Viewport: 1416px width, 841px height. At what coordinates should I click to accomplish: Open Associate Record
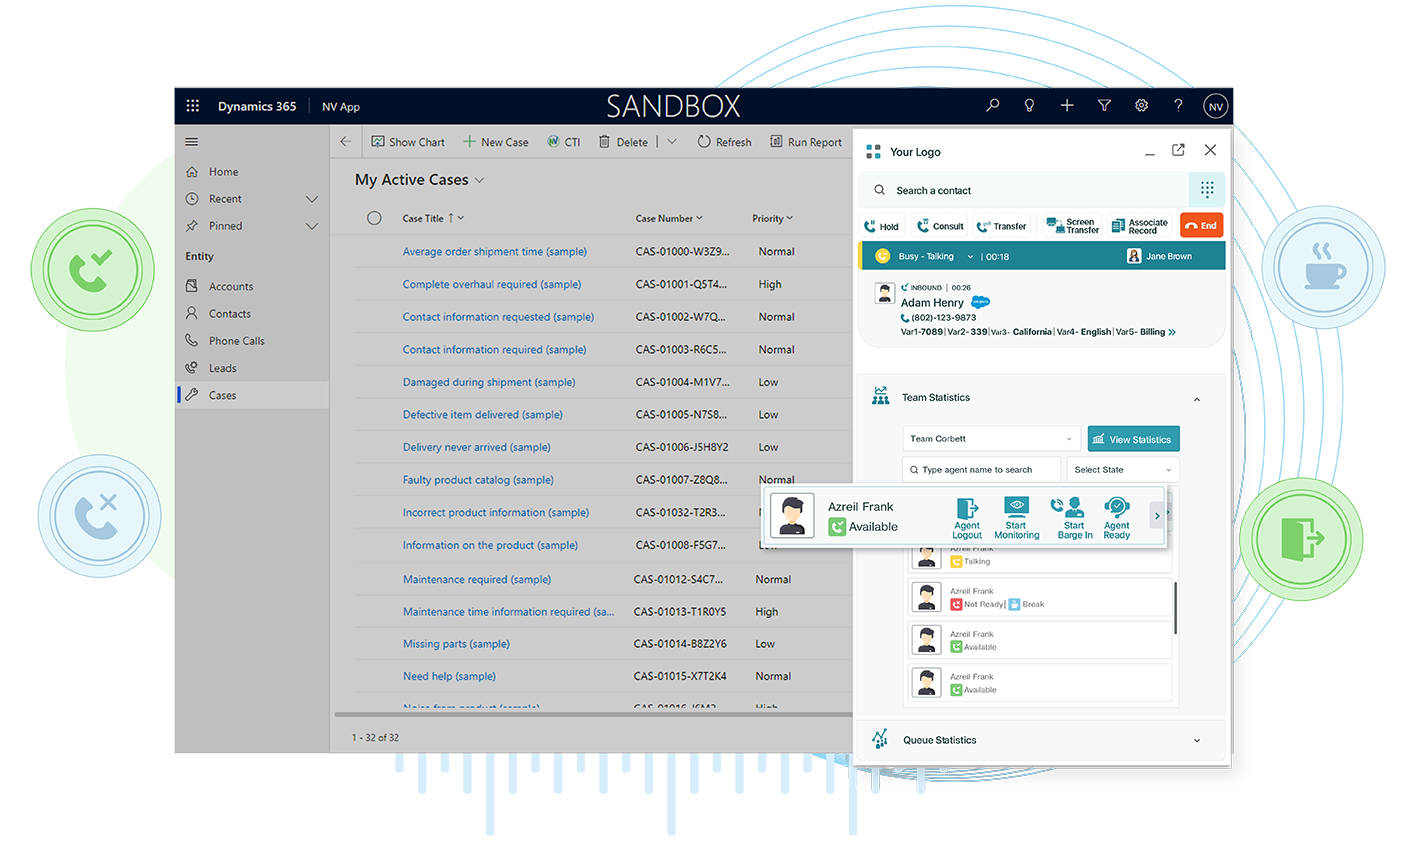click(1140, 226)
